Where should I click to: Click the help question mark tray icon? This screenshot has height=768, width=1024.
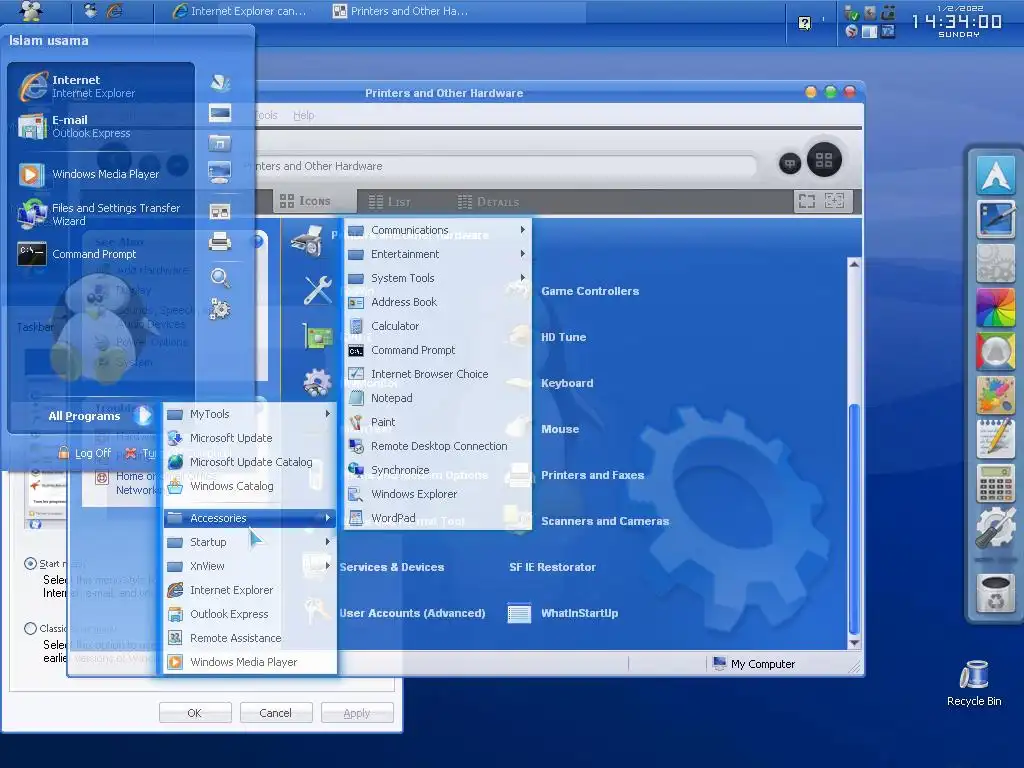[x=805, y=24]
